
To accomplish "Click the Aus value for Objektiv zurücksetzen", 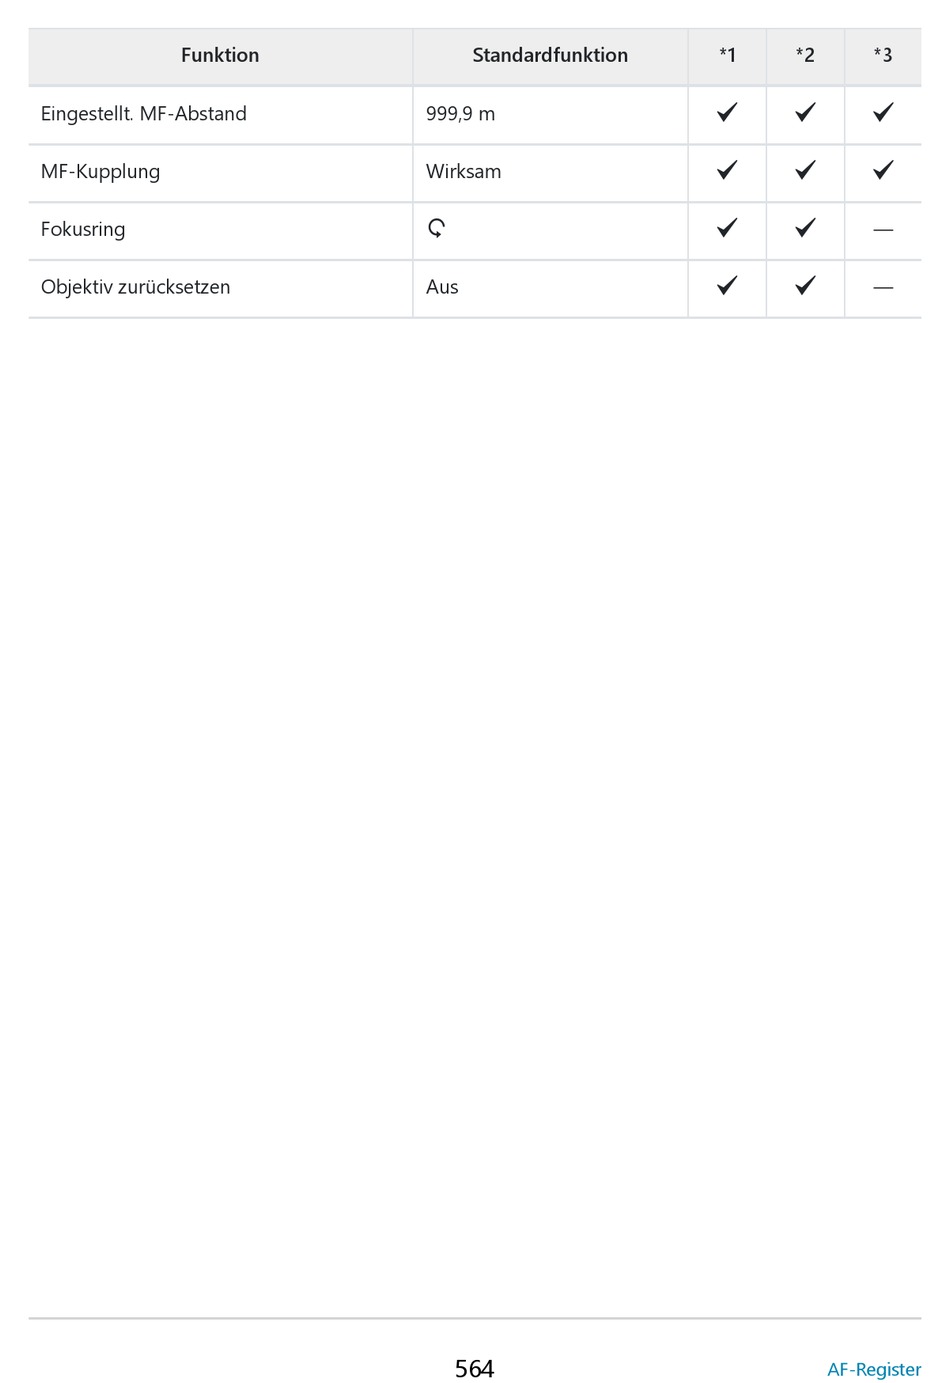I will (442, 288).
